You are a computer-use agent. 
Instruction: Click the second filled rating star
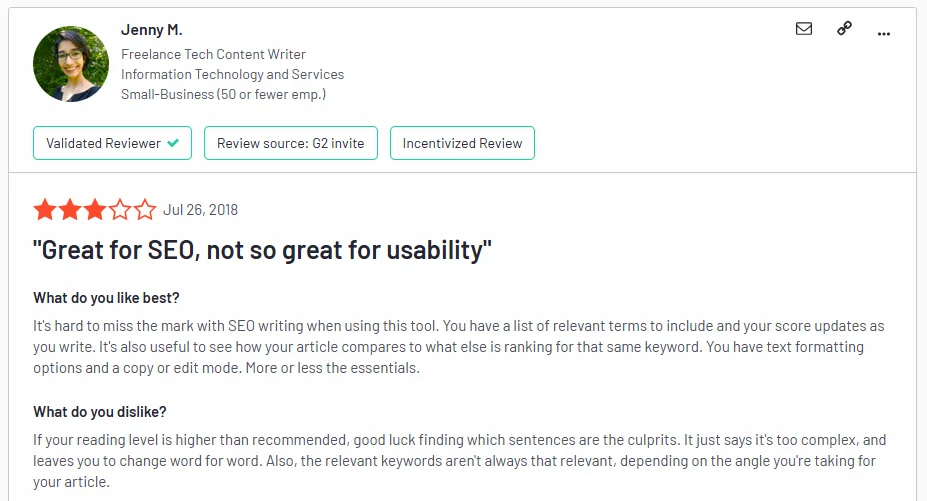click(70, 210)
